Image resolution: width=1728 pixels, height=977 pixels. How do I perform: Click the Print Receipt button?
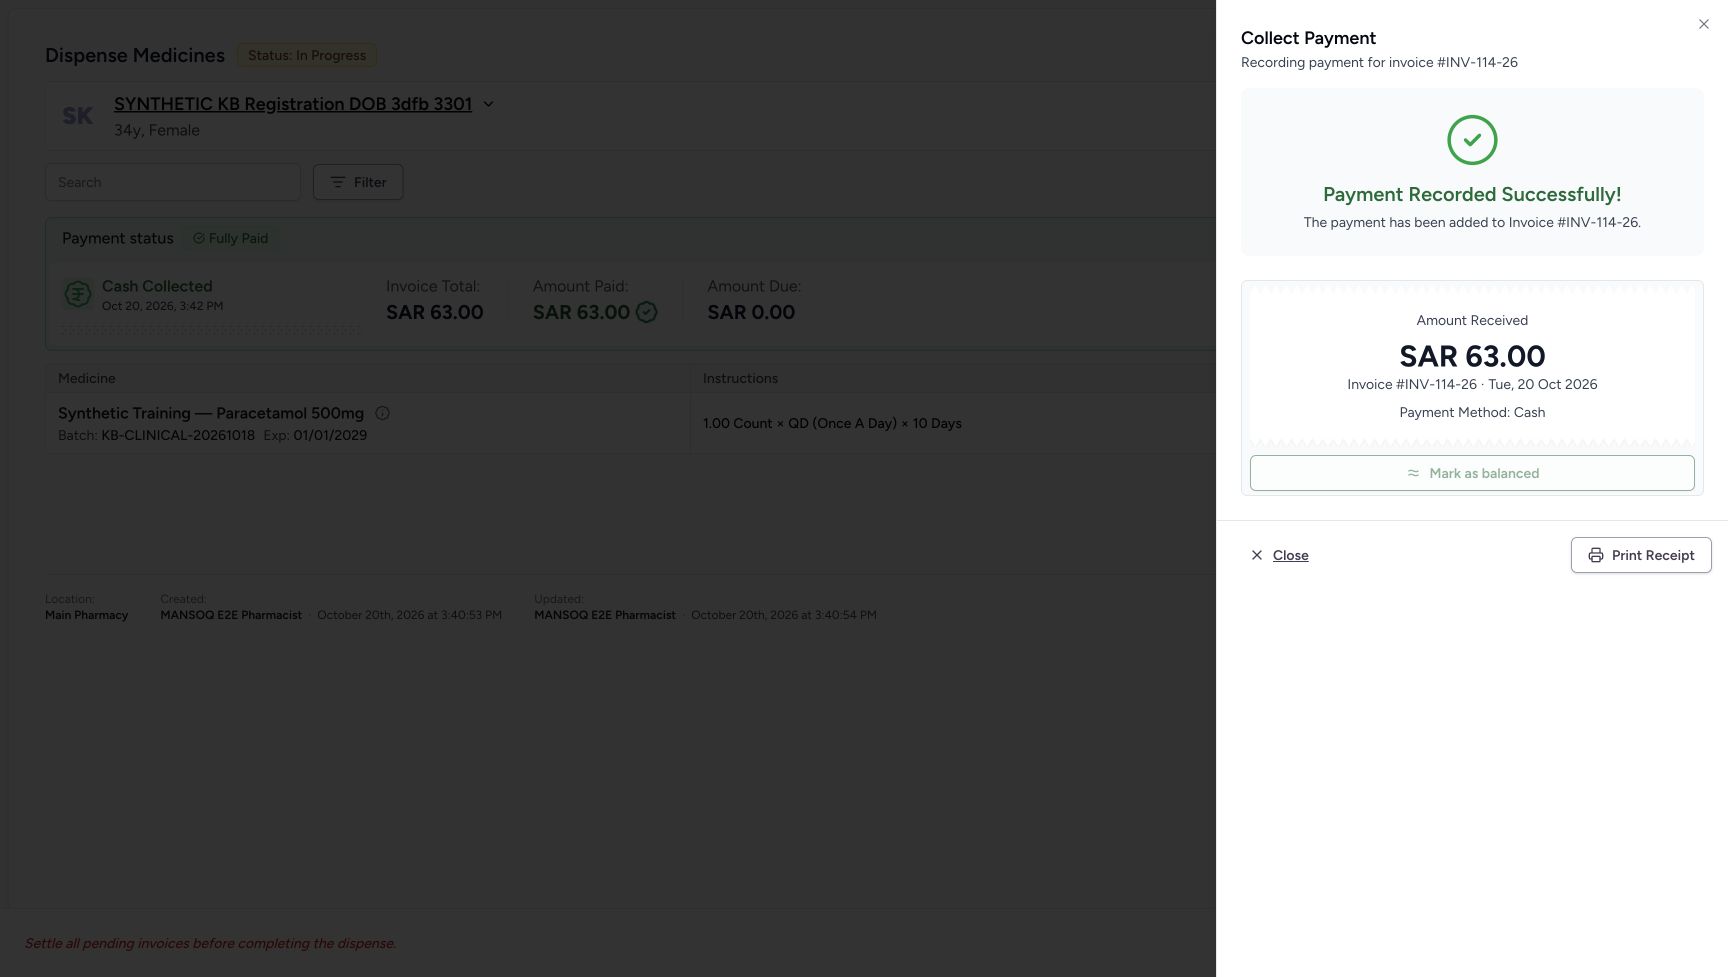(x=1641, y=555)
